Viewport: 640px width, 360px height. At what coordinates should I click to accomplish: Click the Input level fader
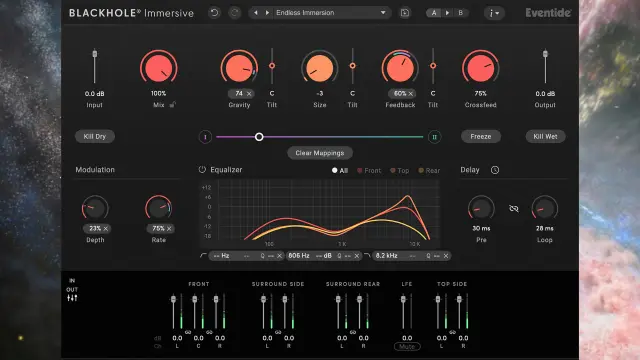tap(95, 54)
